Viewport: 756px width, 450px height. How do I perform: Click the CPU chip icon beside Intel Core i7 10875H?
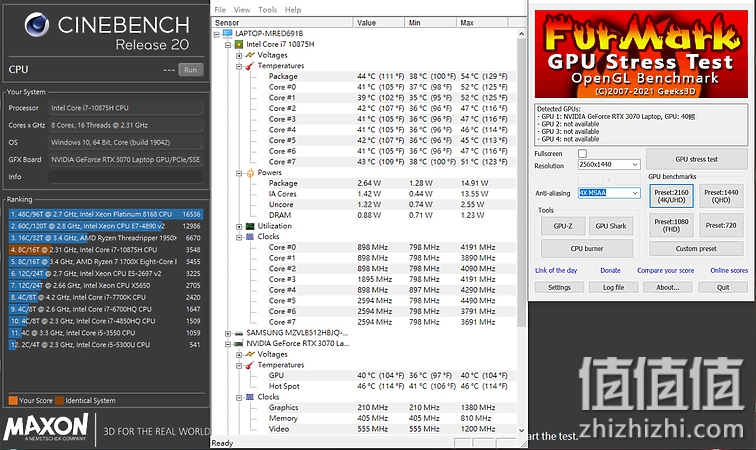click(x=239, y=44)
